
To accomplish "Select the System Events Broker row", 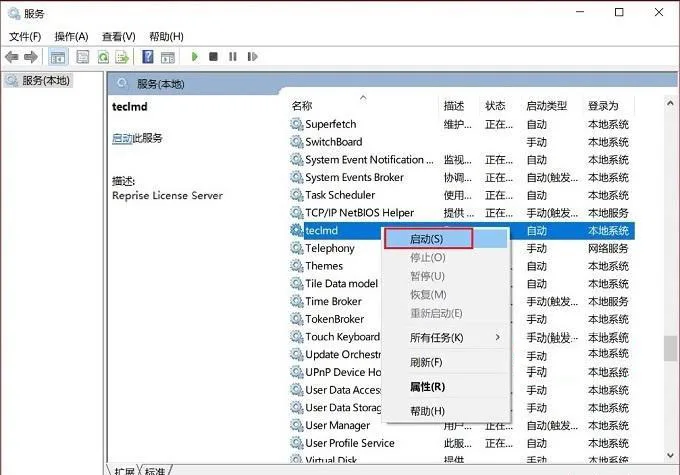I will point(460,177).
